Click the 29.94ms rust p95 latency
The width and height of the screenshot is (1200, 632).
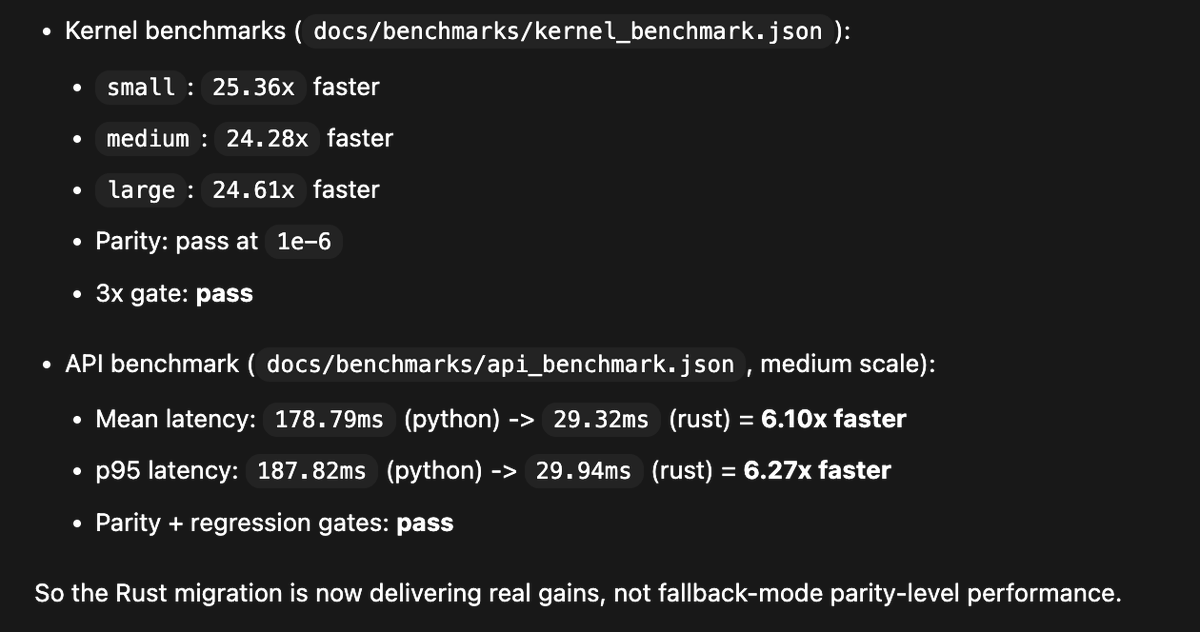583,471
